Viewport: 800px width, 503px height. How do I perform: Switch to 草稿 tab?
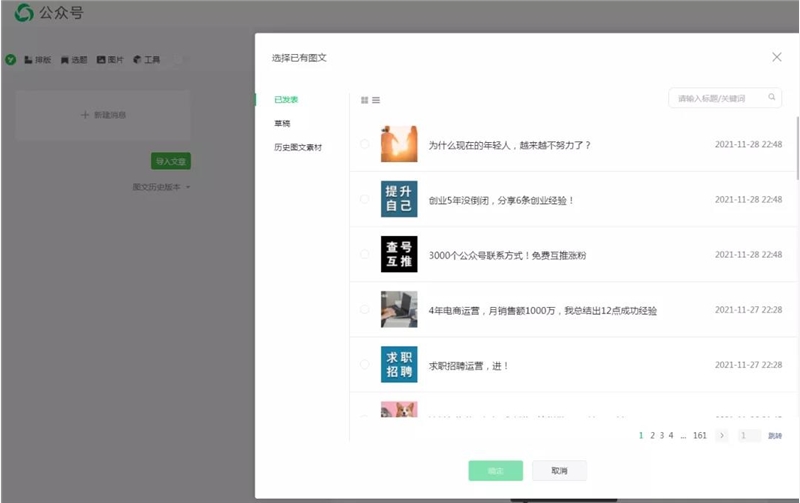click(x=282, y=123)
